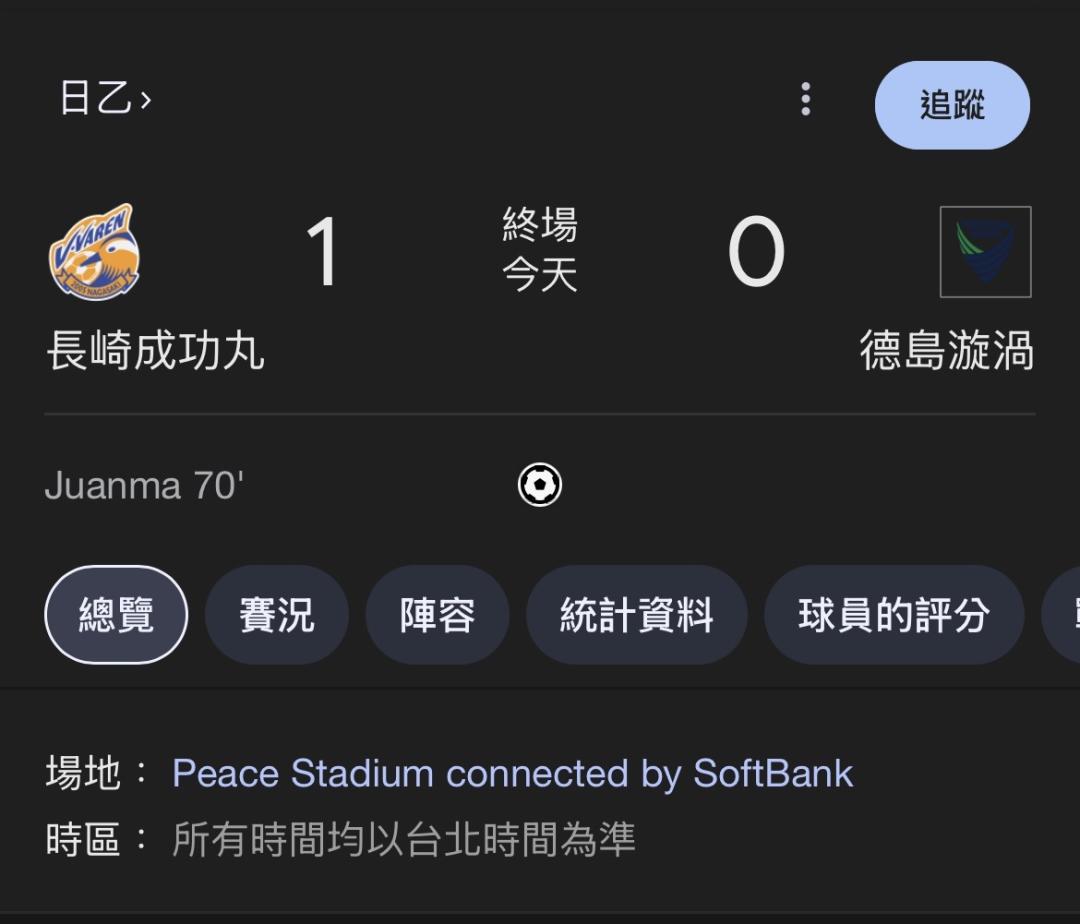Open the 統計資料 statistics tab
This screenshot has width=1080, height=924.
pos(636,615)
